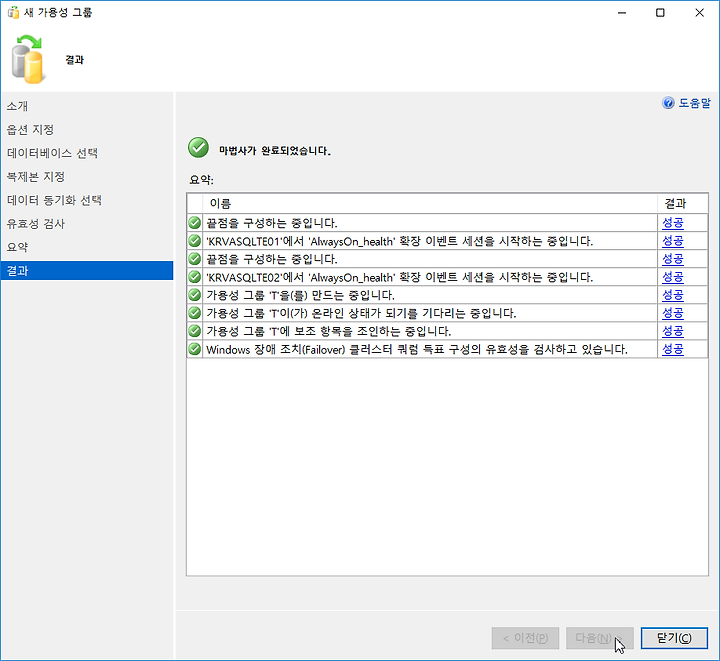The height and width of the screenshot is (661, 720).
Task: Maximize the 새 가용성 그룹 window
Action: (x=660, y=13)
